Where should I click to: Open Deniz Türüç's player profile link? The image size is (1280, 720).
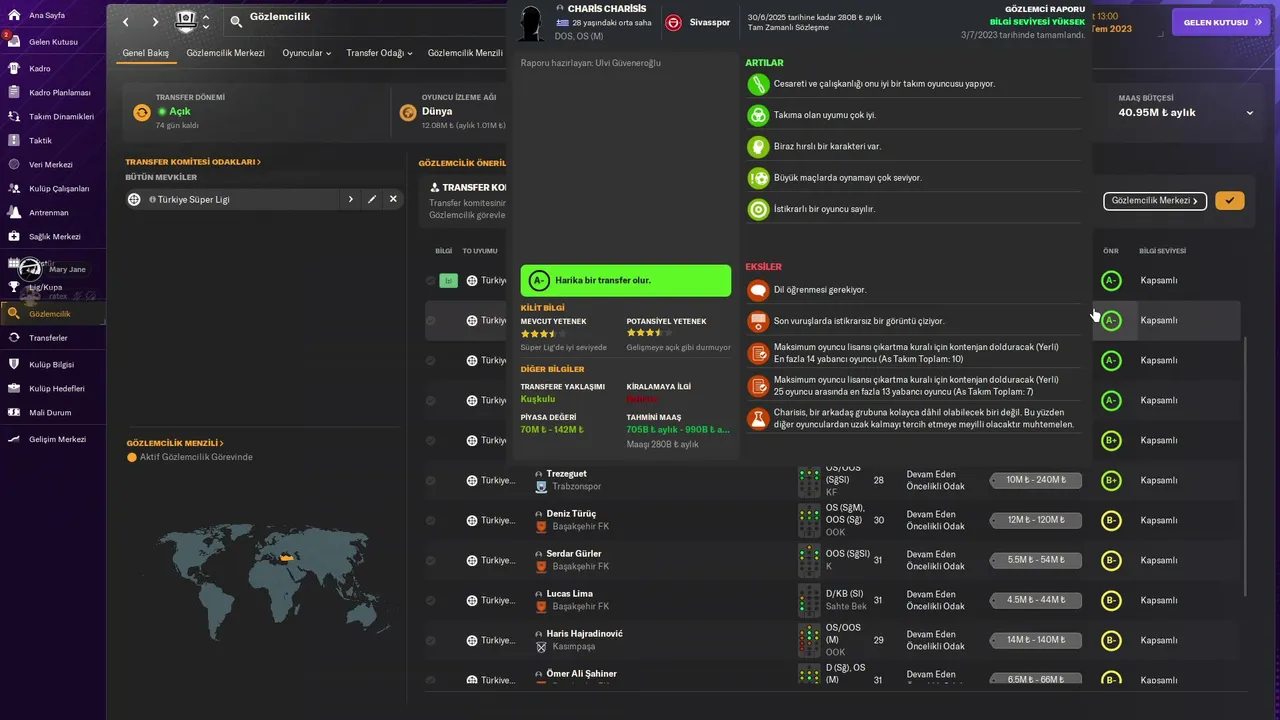pyautogui.click(x=571, y=514)
